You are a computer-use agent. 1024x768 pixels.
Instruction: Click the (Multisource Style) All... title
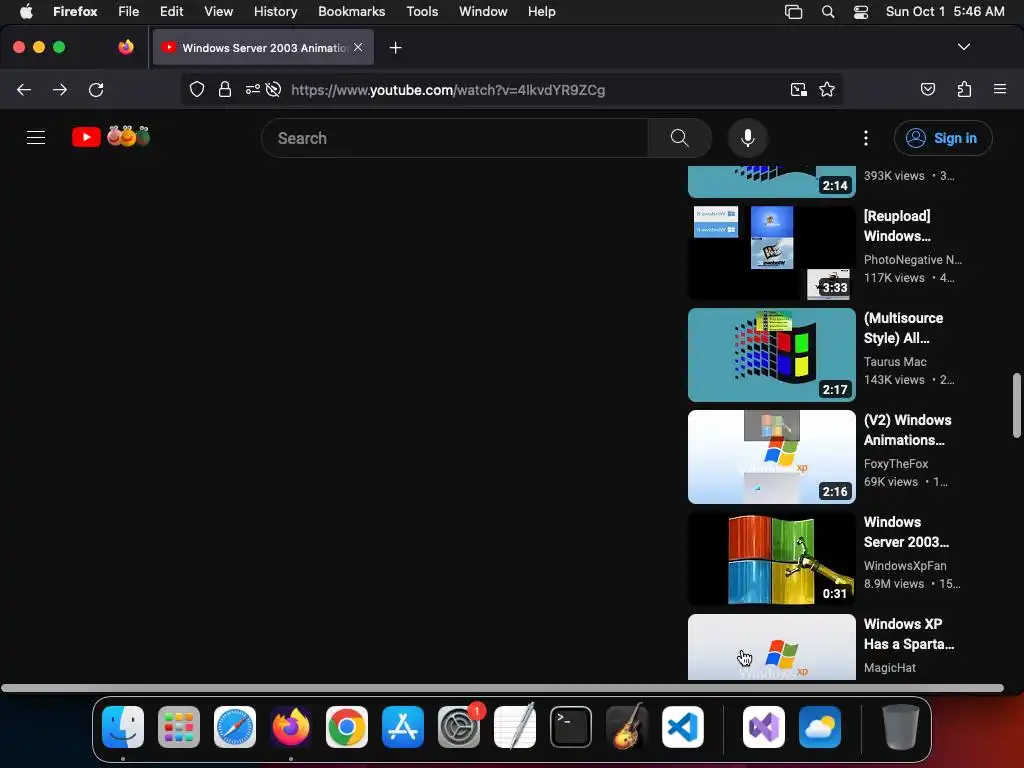(903, 328)
